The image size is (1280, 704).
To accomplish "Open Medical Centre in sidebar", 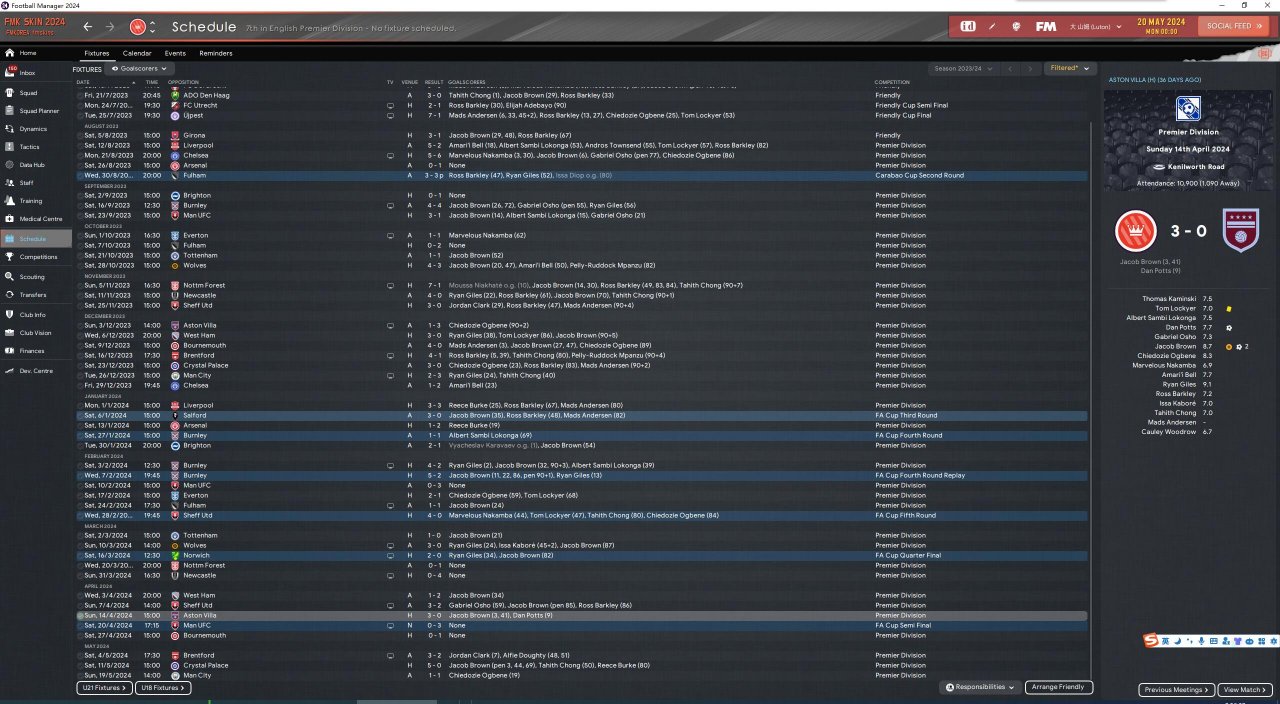I will [36, 219].
